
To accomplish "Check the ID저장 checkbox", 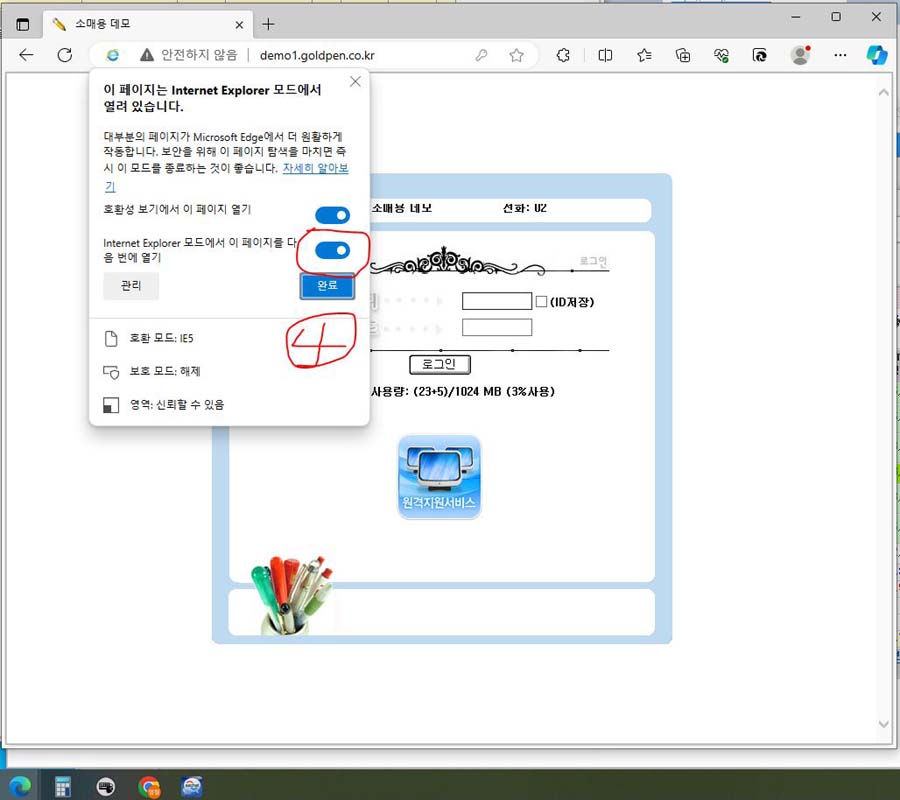I will [541, 301].
